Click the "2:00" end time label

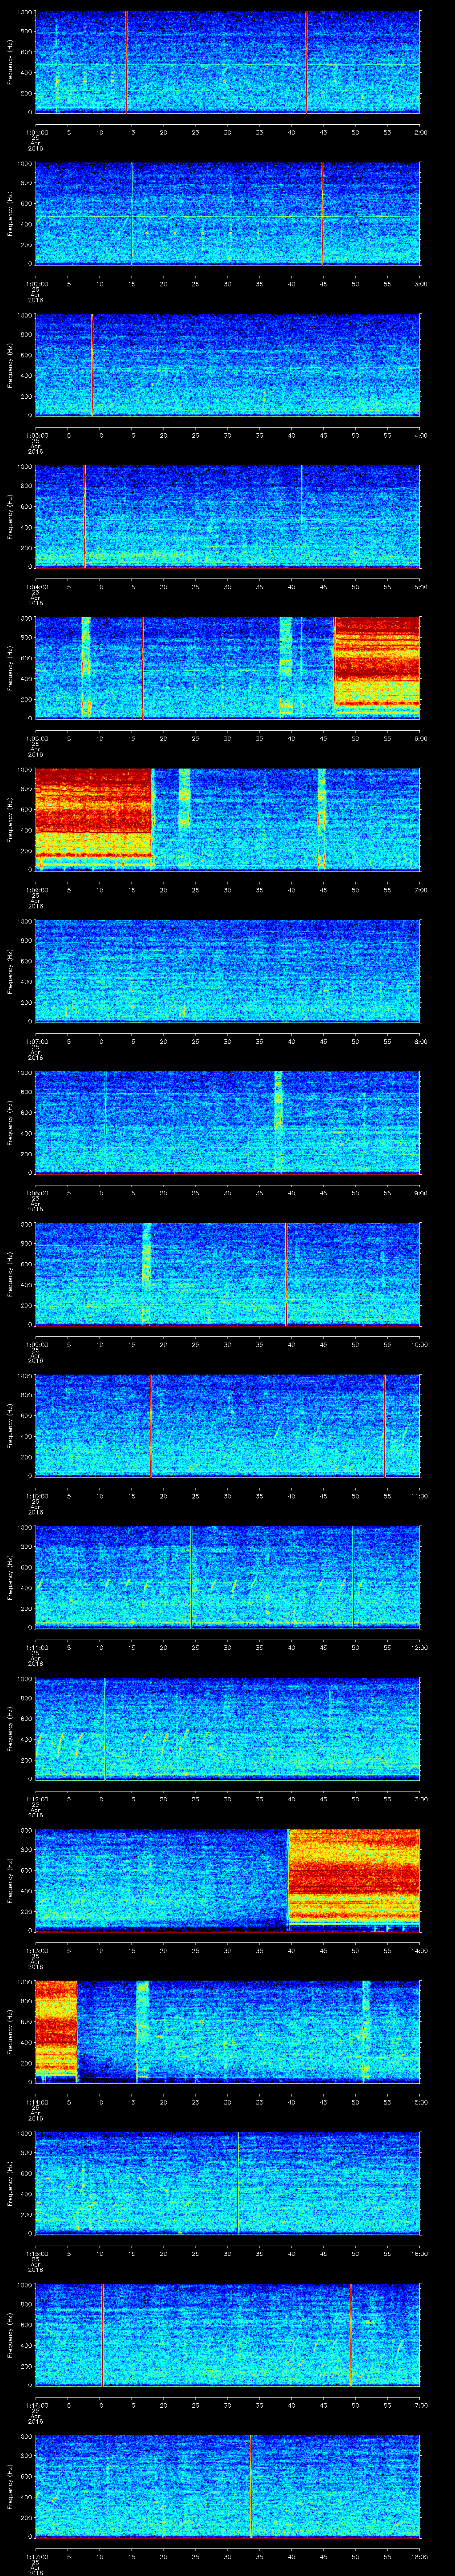[x=420, y=132]
